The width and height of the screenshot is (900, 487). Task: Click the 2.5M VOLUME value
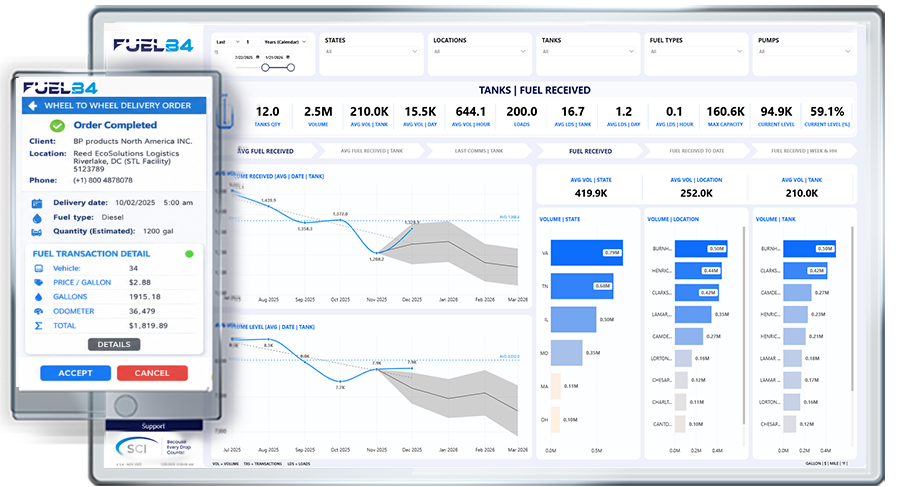coord(318,111)
